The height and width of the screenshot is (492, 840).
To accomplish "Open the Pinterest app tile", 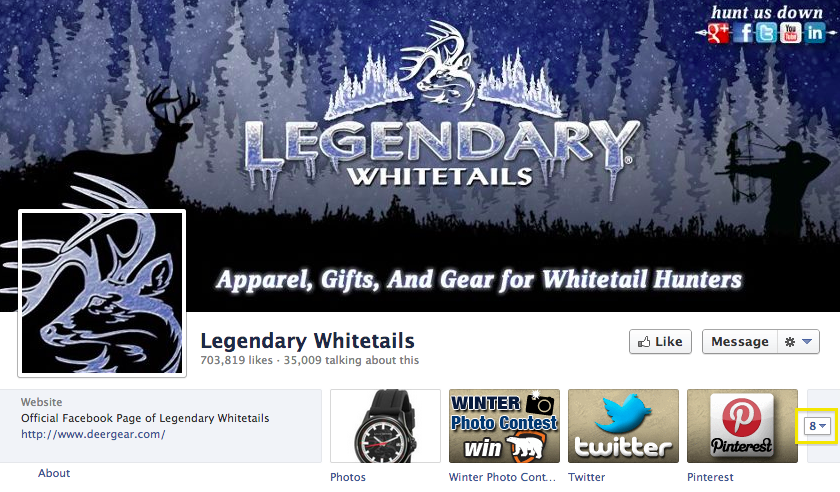I will tap(742, 426).
